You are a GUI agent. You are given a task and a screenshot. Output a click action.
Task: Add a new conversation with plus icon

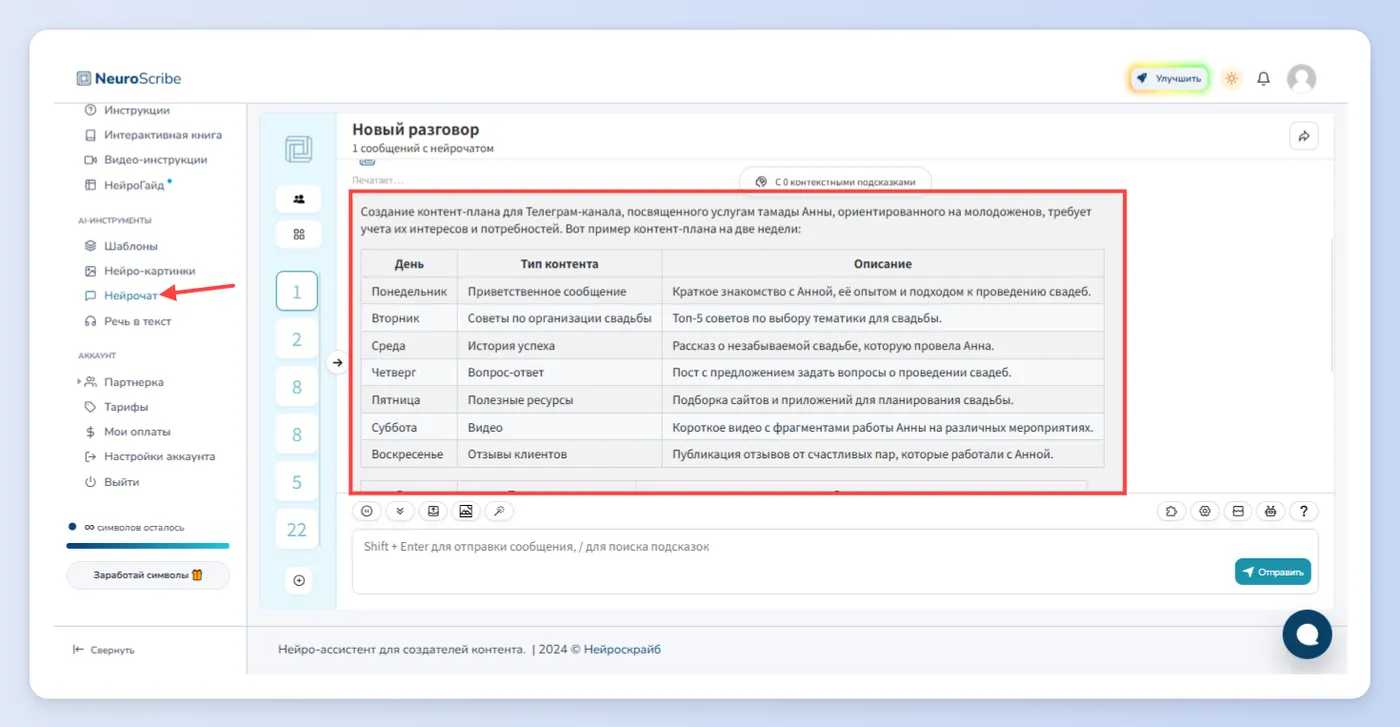[x=298, y=581]
